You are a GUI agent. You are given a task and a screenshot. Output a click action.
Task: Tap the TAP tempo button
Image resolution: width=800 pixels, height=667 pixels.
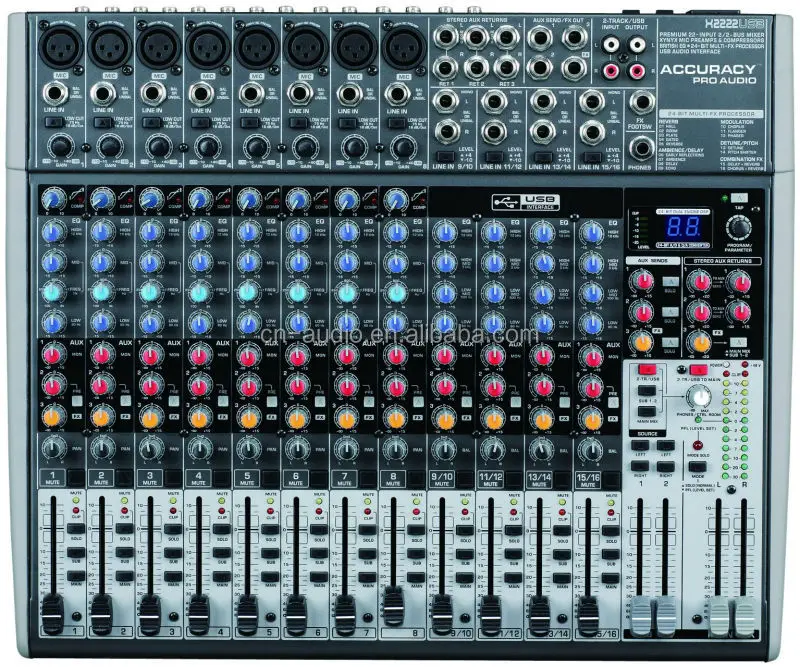739,198
